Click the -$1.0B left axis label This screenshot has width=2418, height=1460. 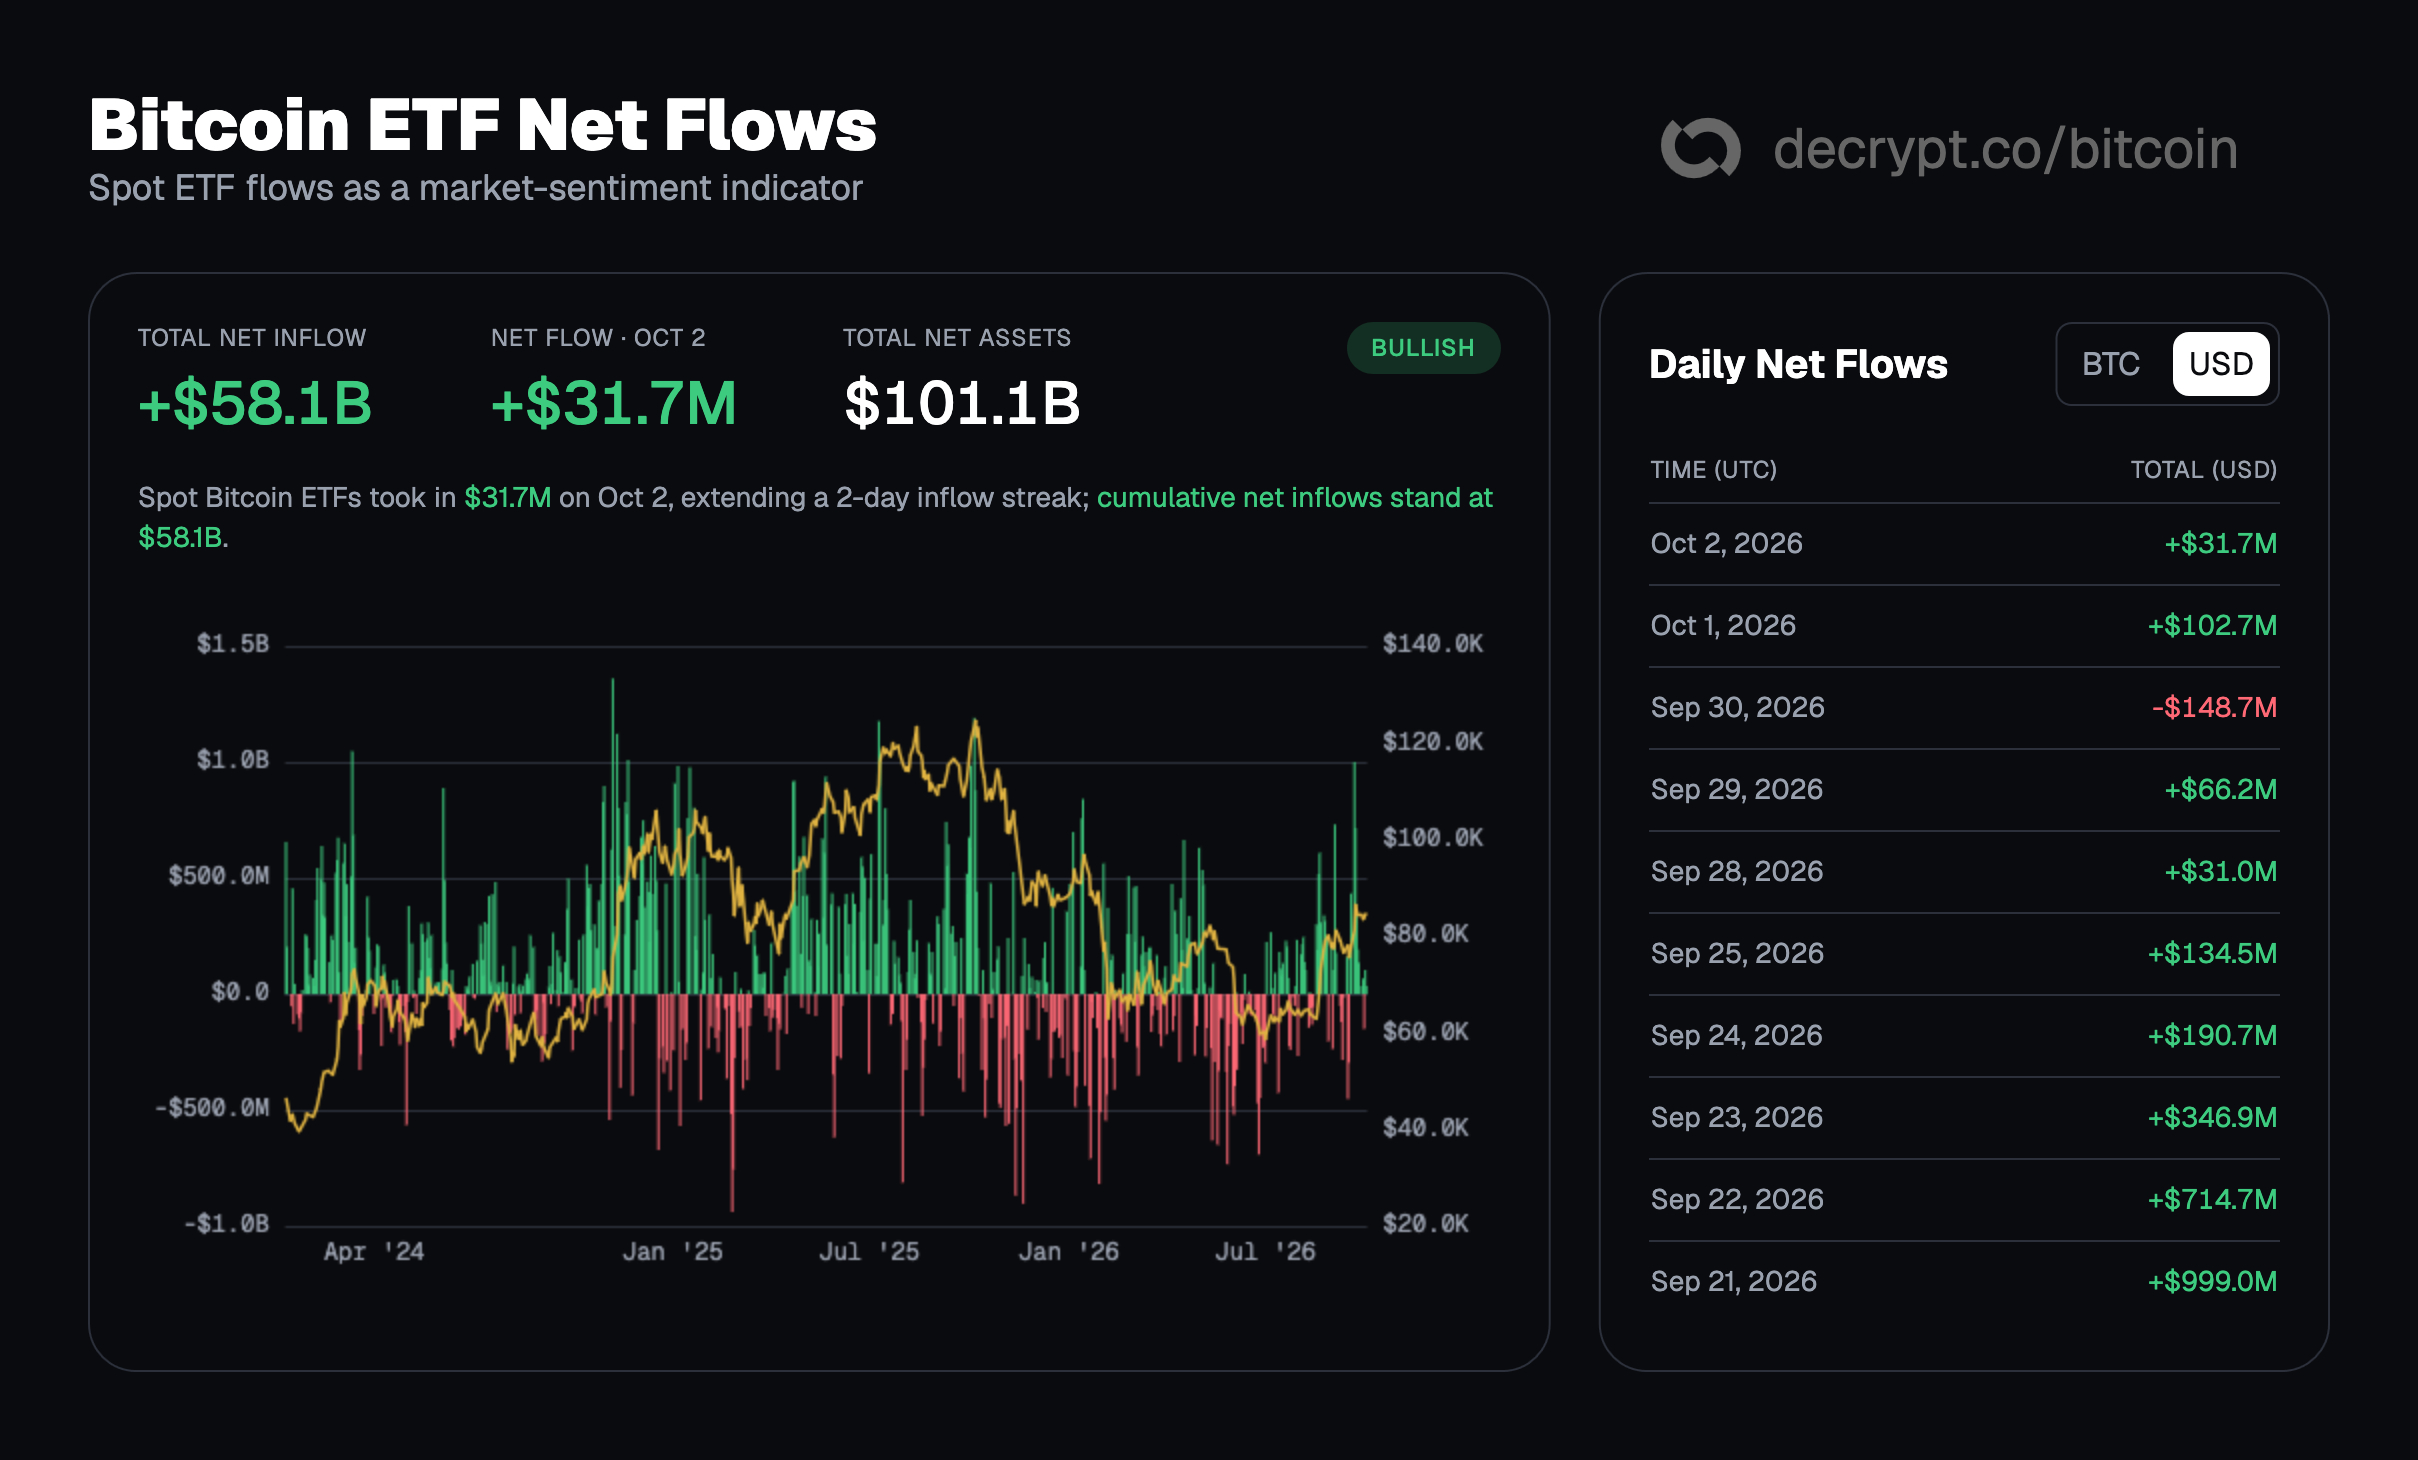(x=226, y=1223)
